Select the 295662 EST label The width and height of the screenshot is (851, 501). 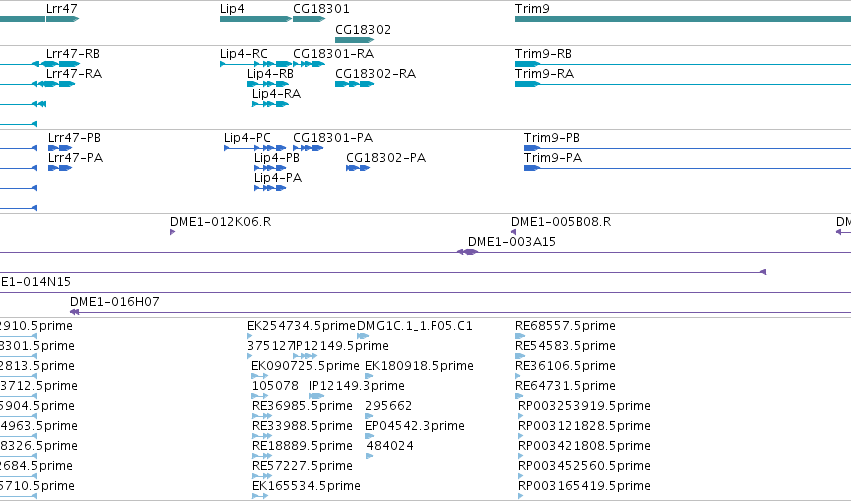click(389, 407)
